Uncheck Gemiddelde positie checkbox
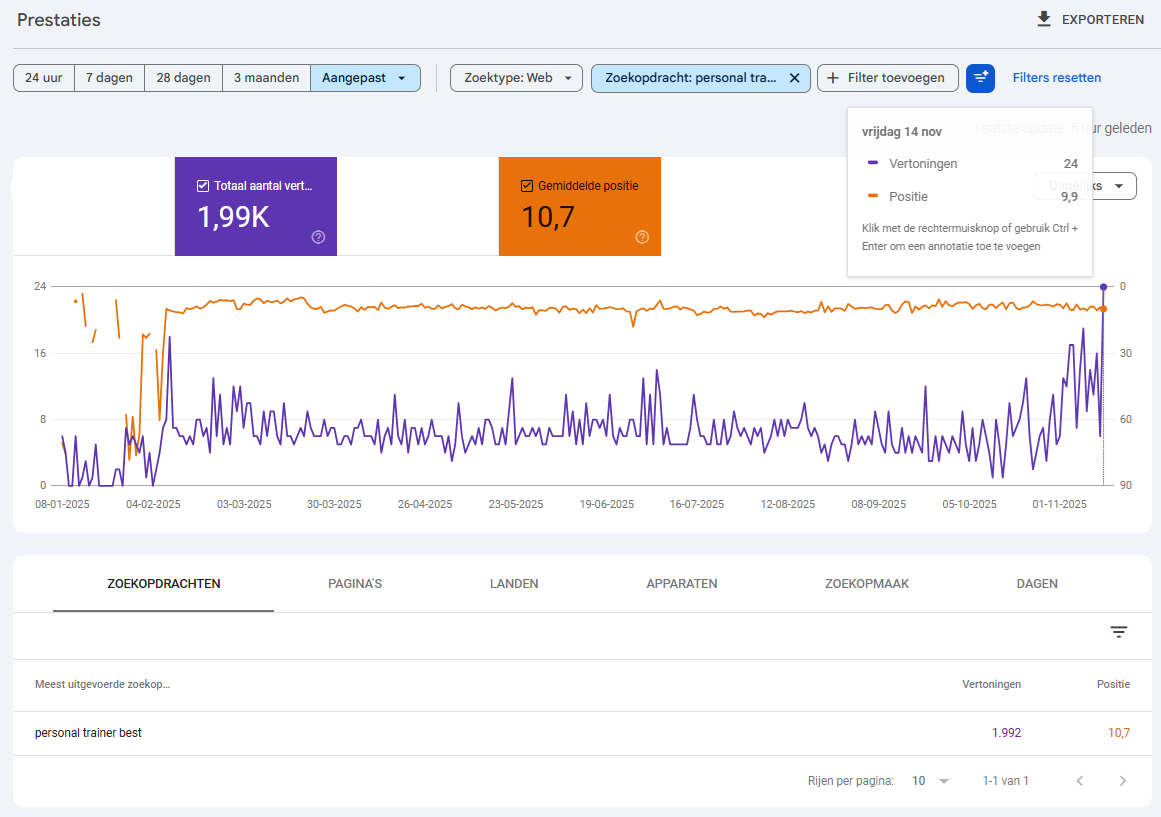This screenshot has width=1161, height=817. click(527, 186)
